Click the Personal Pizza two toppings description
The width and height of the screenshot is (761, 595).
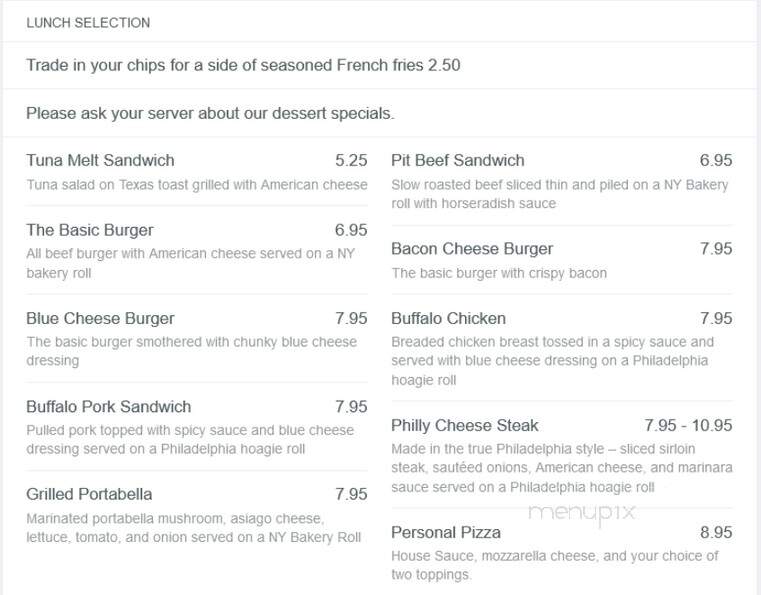point(555,565)
